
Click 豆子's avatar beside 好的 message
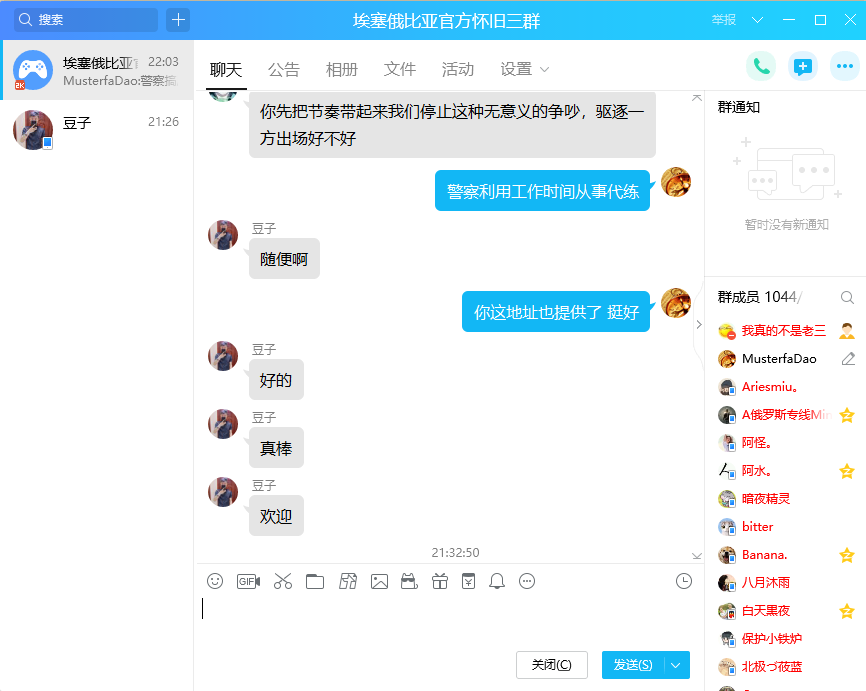point(223,356)
